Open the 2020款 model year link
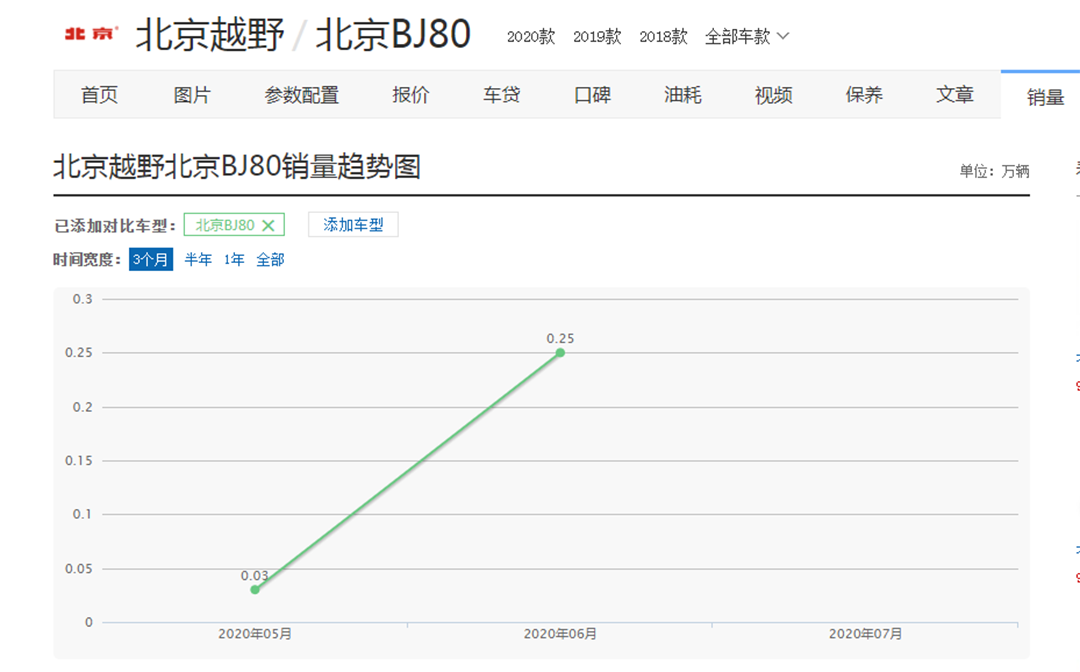The image size is (1080, 672). click(530, 37)
